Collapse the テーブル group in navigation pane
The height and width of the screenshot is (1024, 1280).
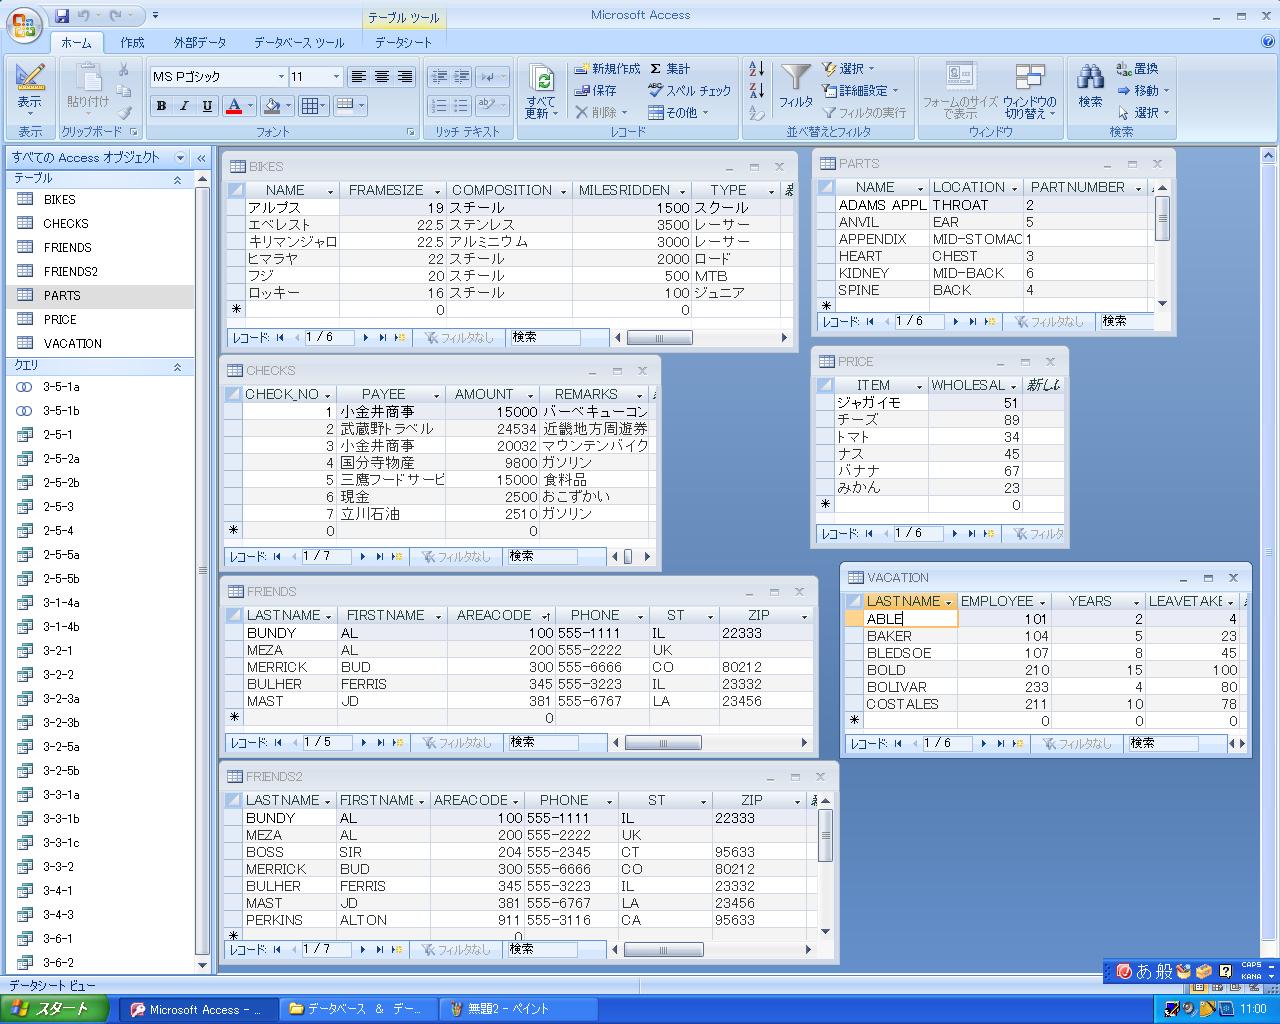point(178,180)
